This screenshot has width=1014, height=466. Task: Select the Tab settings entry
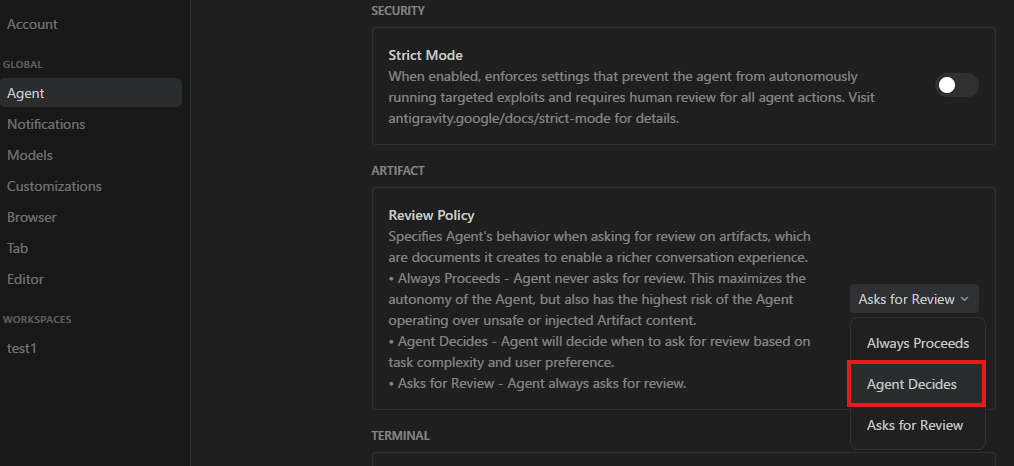[17, 248]
